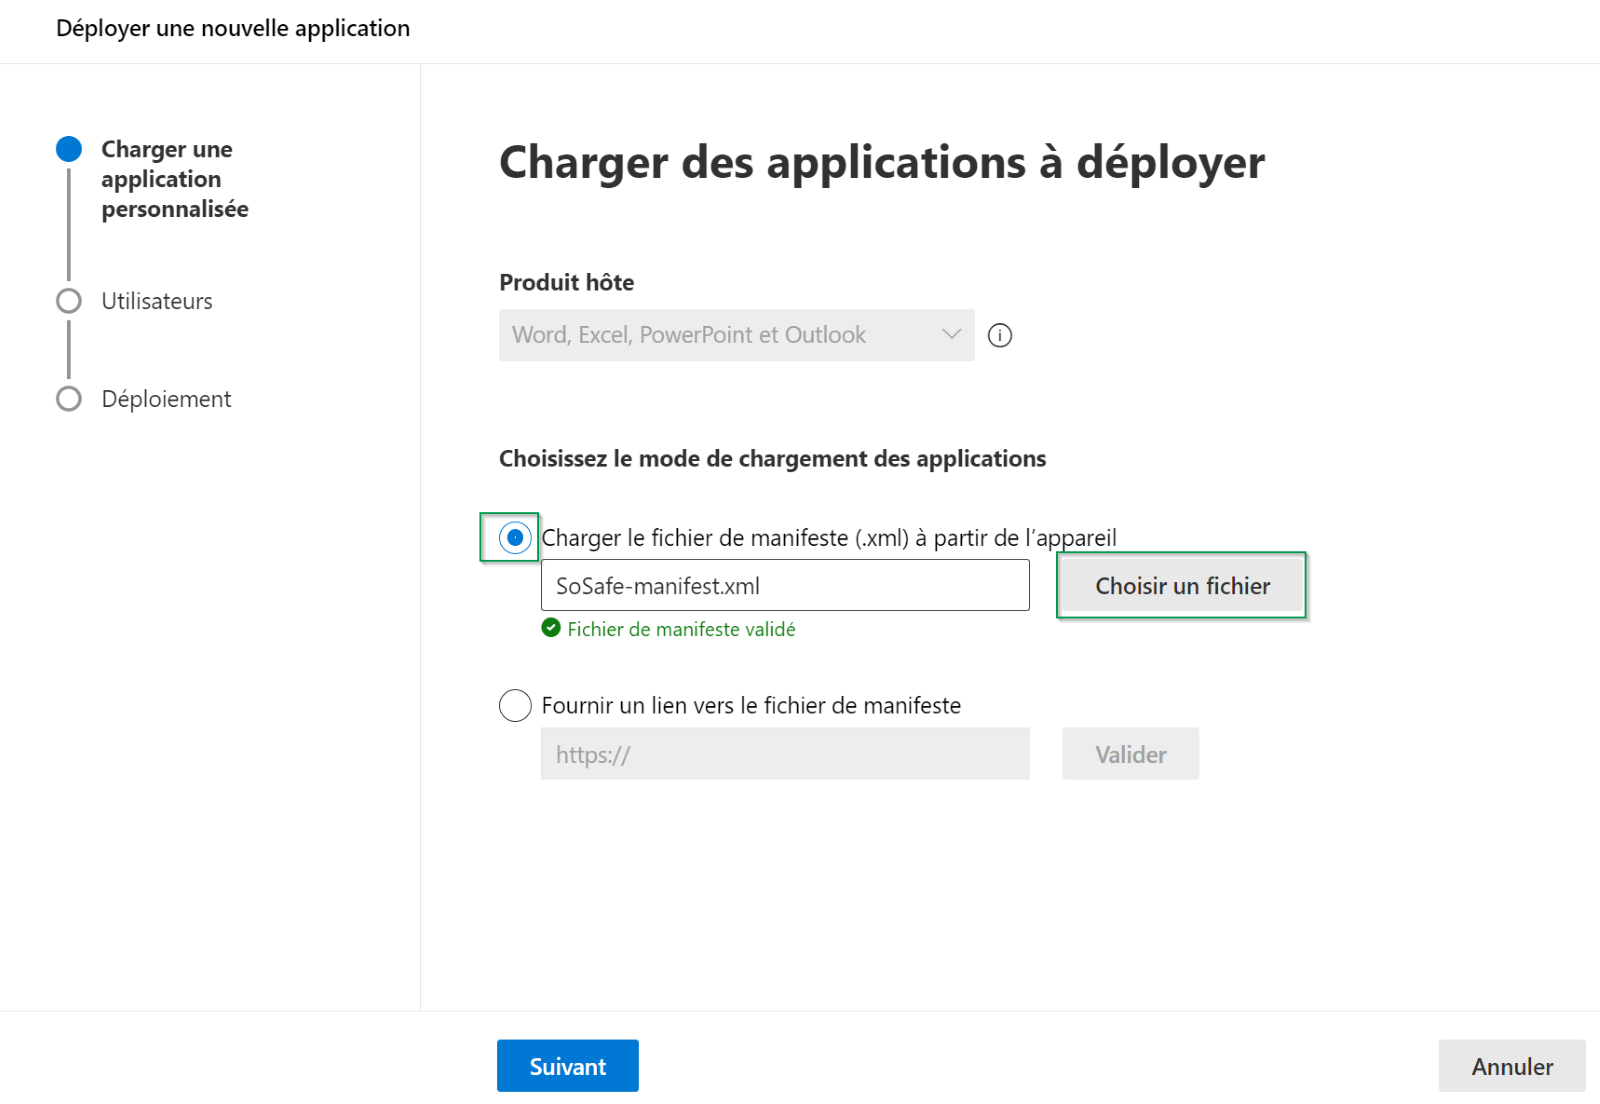
Task: Click the filled blue step circle indicator
Action: tap(69, 149)
